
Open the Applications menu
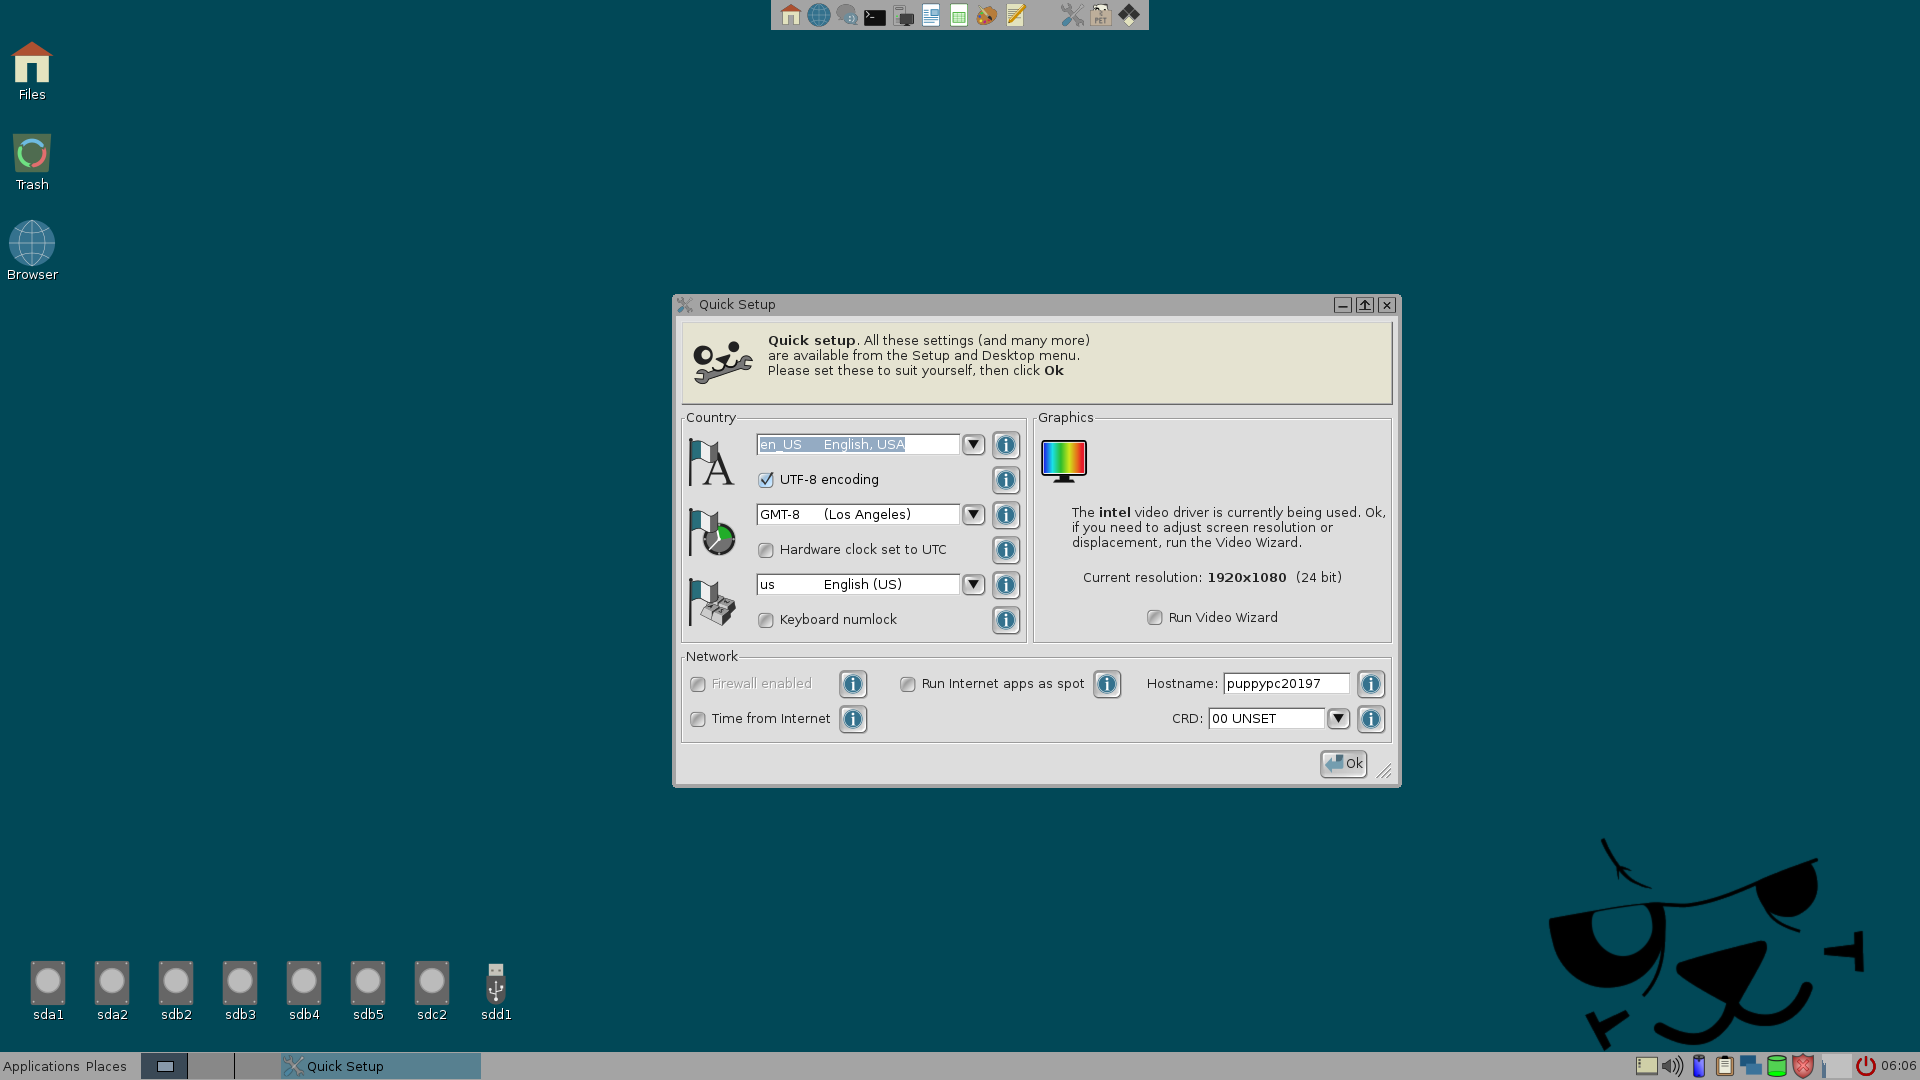click(41, 1067)
